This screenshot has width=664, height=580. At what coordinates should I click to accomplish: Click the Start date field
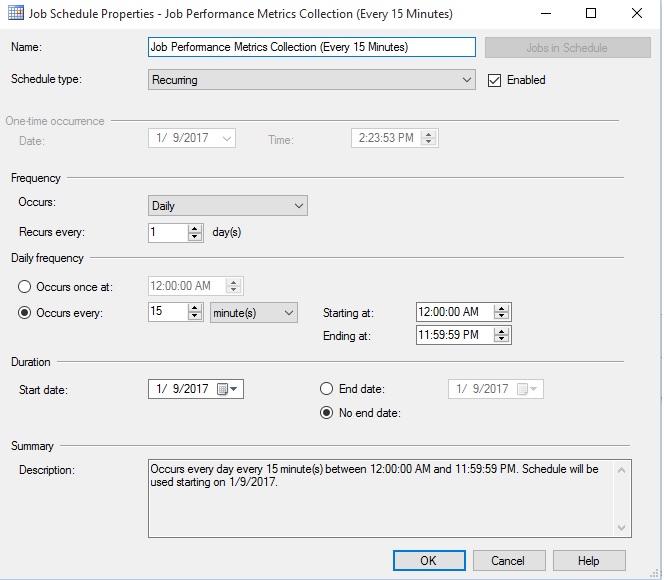tap(196, 389)
